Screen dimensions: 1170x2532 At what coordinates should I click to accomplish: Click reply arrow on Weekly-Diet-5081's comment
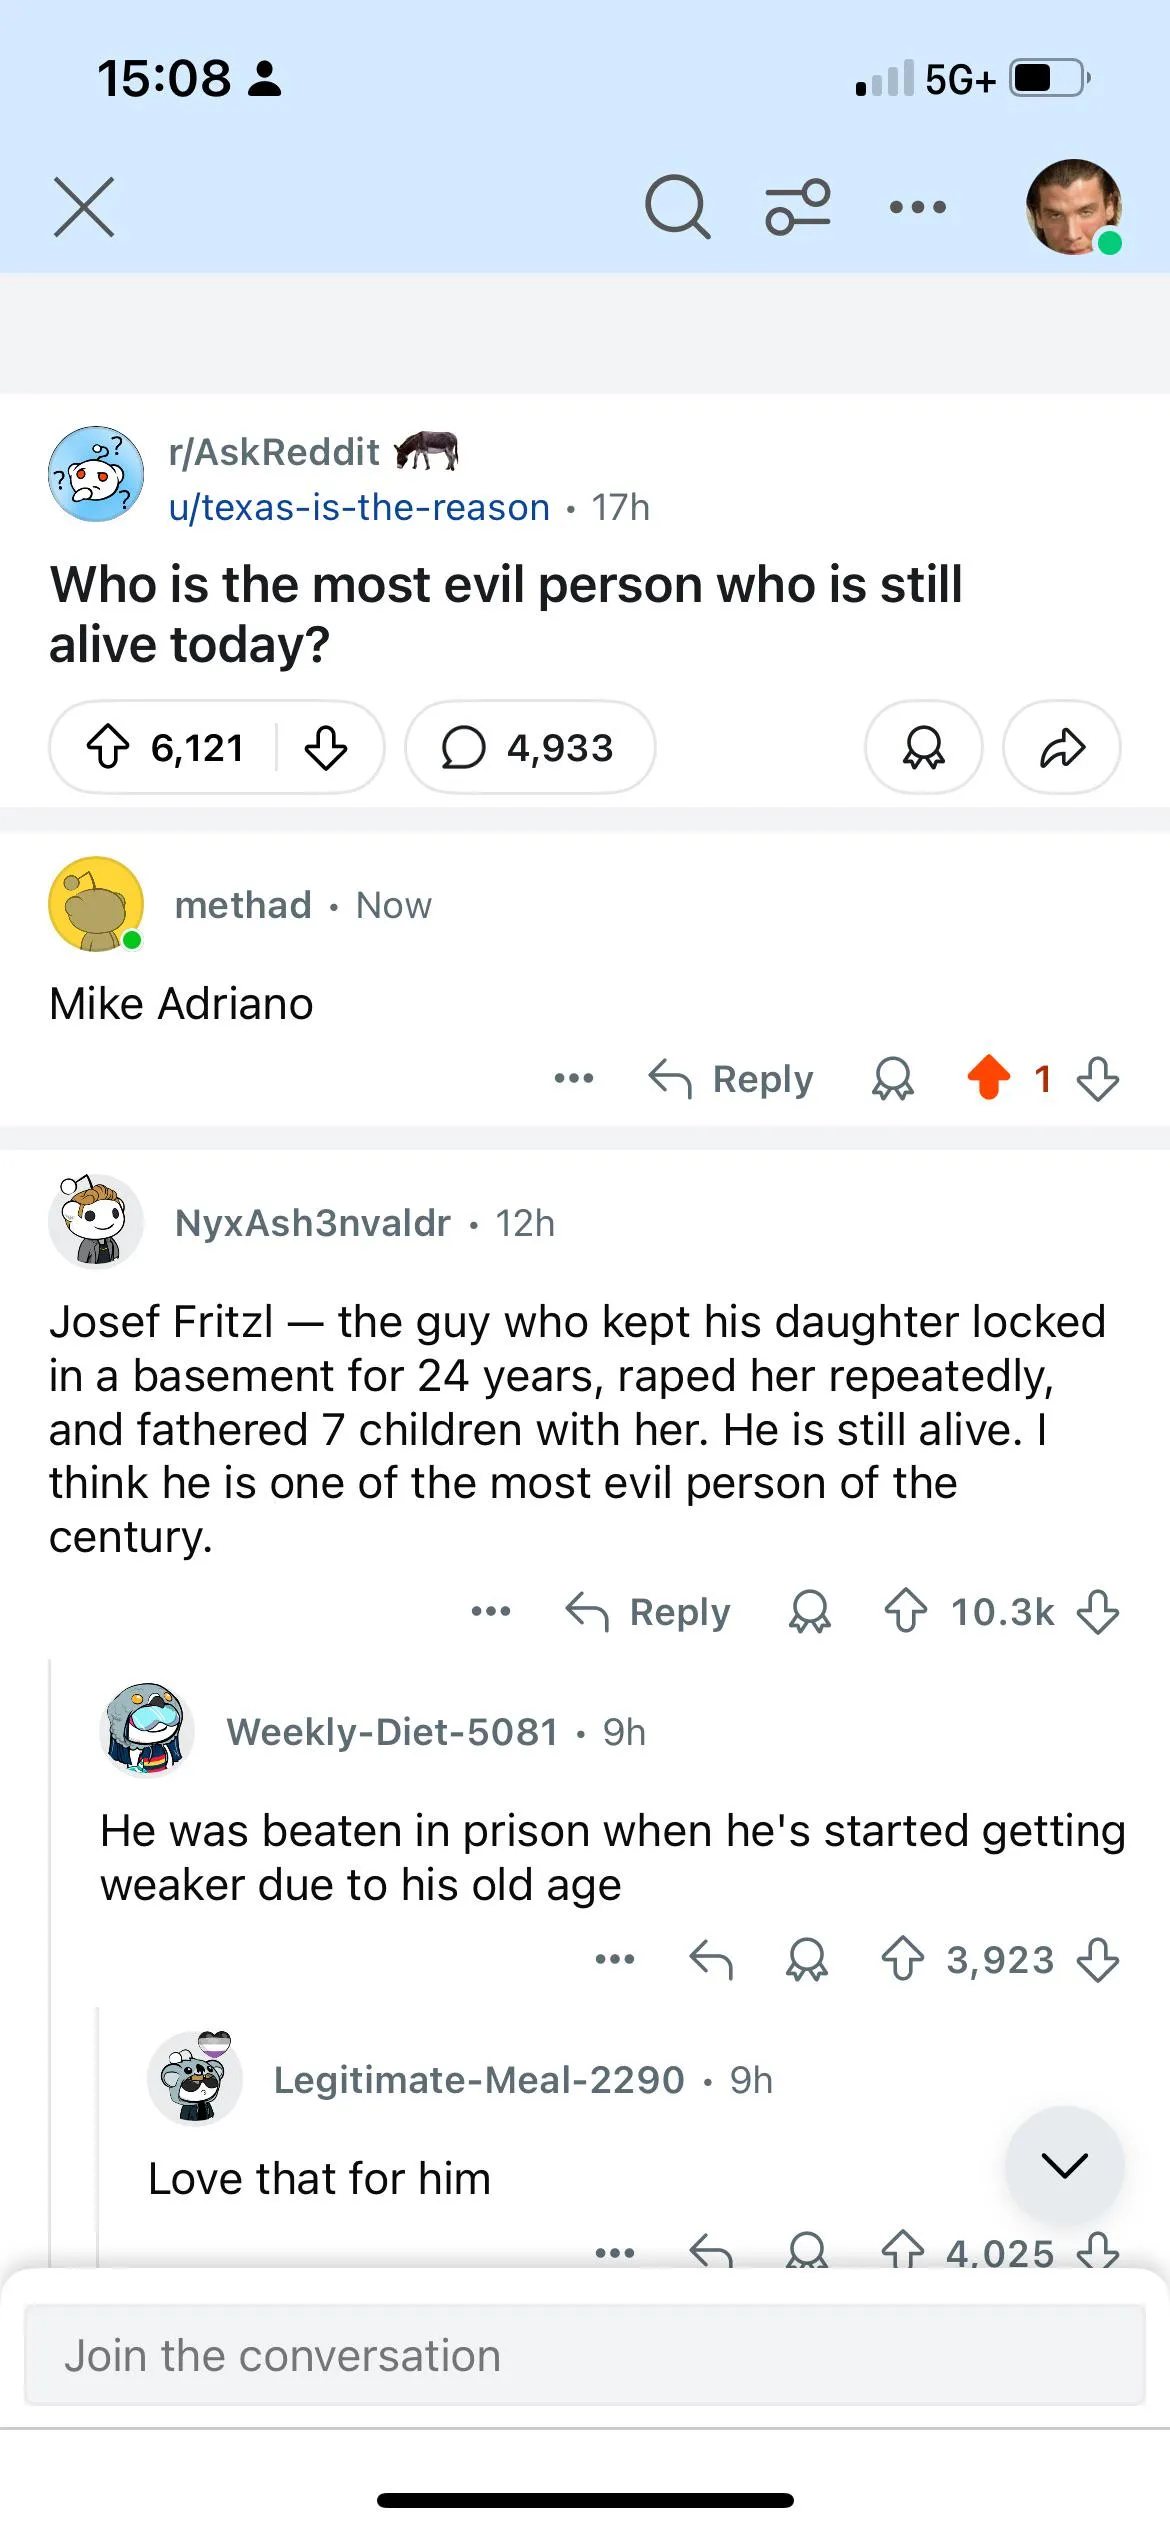(x=711, y=1959)
